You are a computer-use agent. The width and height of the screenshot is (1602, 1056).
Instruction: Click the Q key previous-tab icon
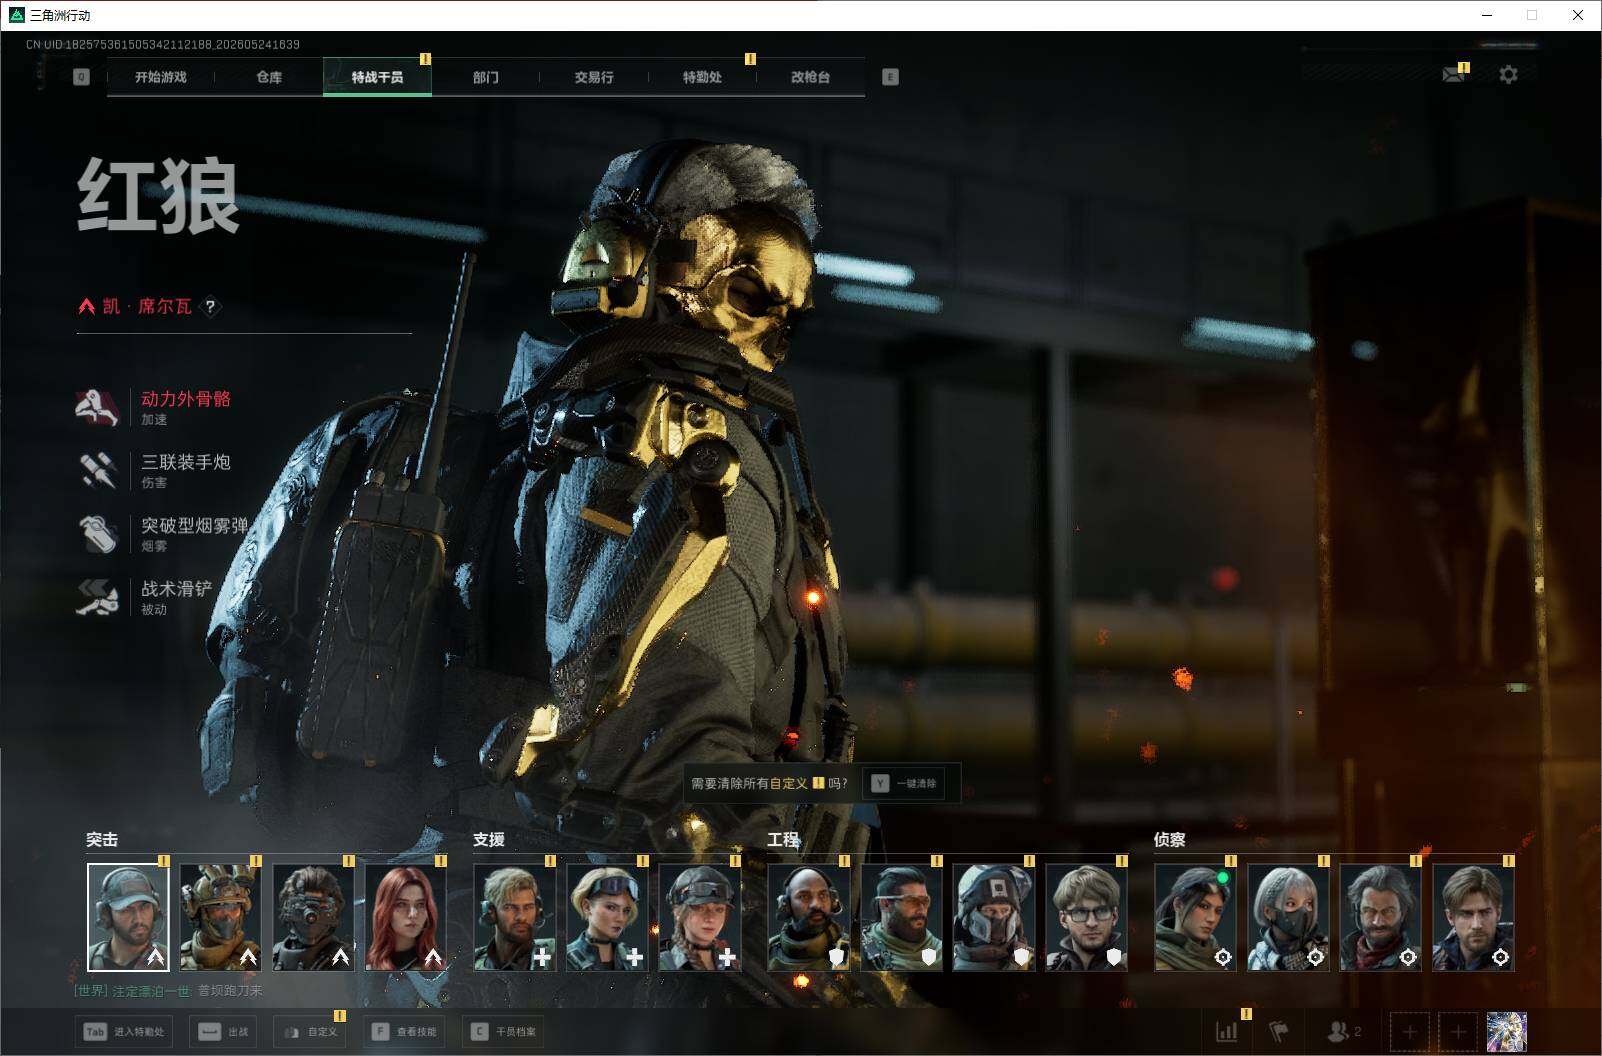pos(82,77)
